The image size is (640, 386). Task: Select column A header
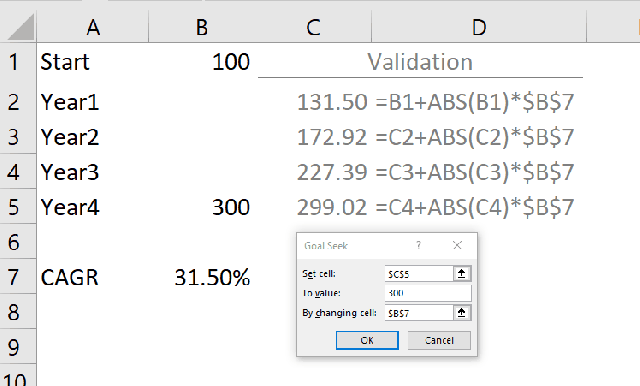(93, 27)
